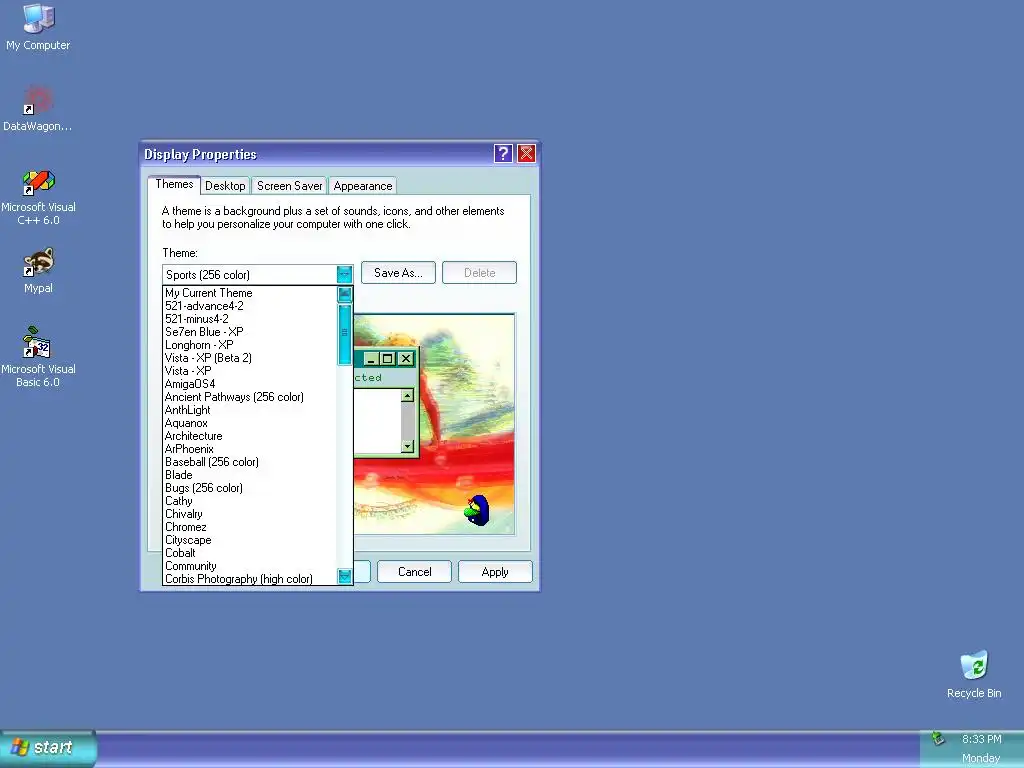Choose the AmigaOS4 theme
The height and width of the screenshot is (768, 1024).
tap(249, 384)
